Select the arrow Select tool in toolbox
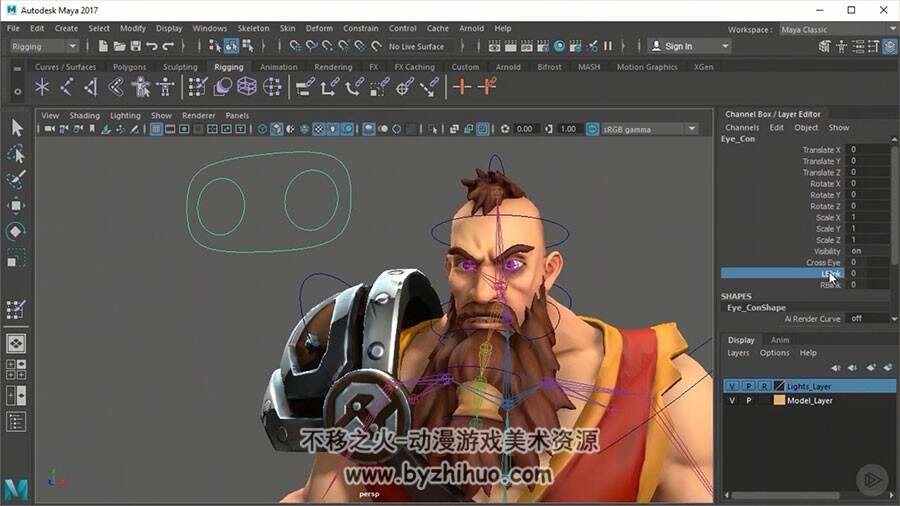900x506 pixels. pos(17,127)
